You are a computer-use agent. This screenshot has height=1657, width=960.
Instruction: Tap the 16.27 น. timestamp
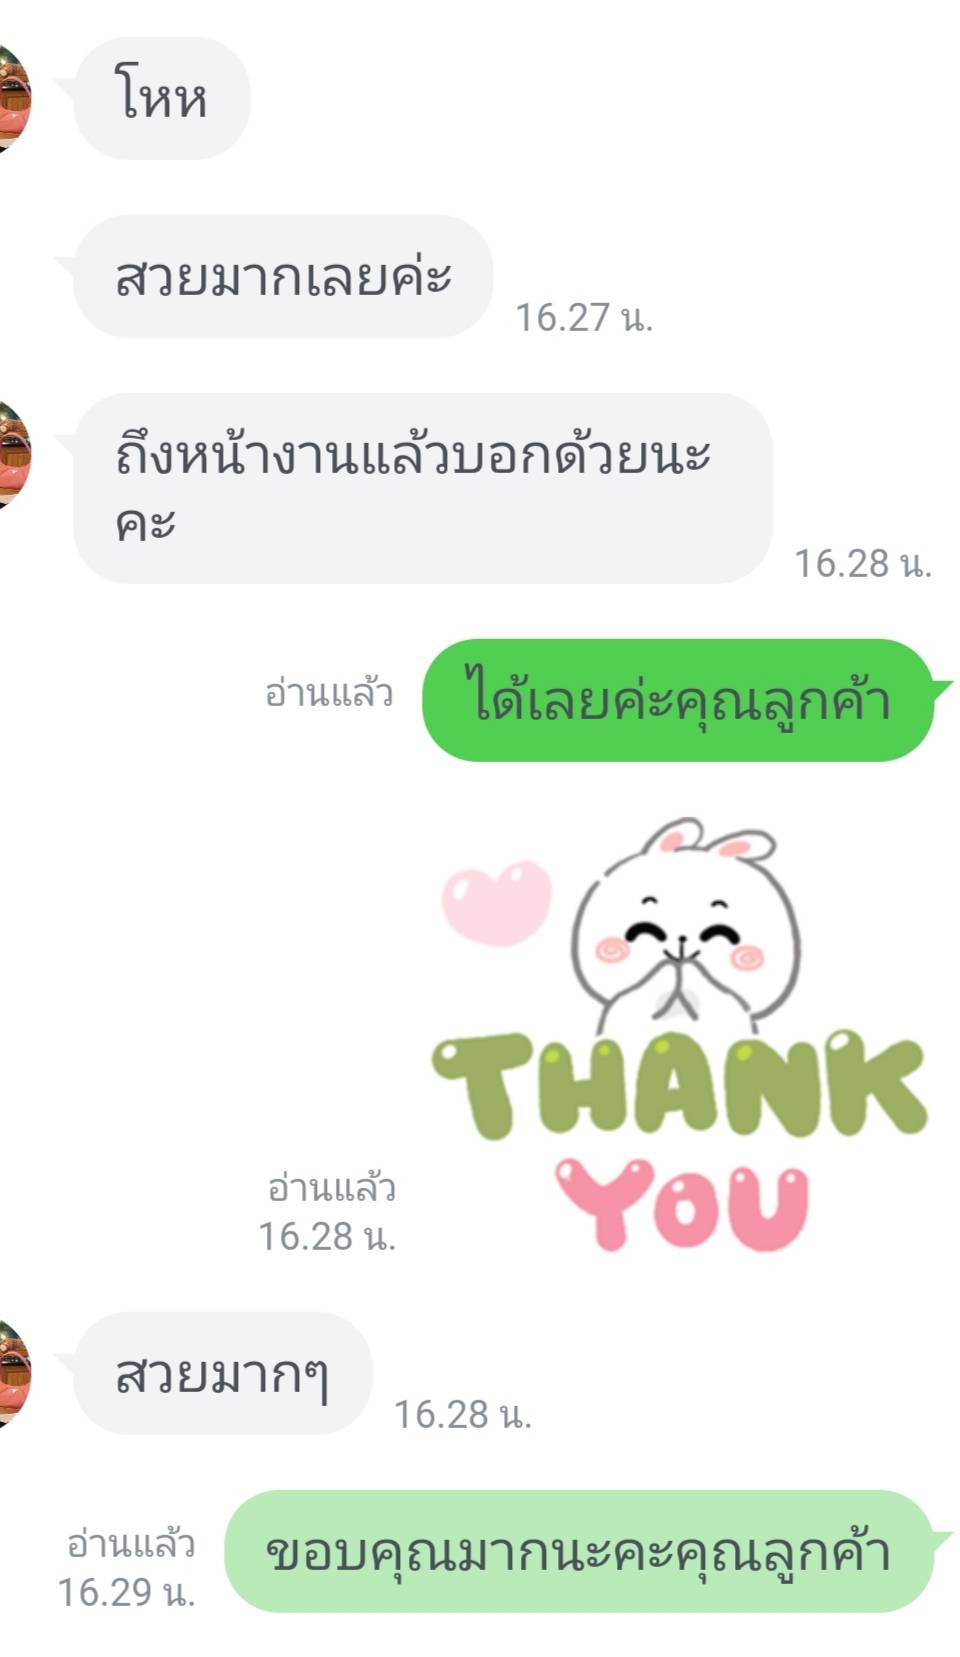pyautogui.click(x=584, y=317)
